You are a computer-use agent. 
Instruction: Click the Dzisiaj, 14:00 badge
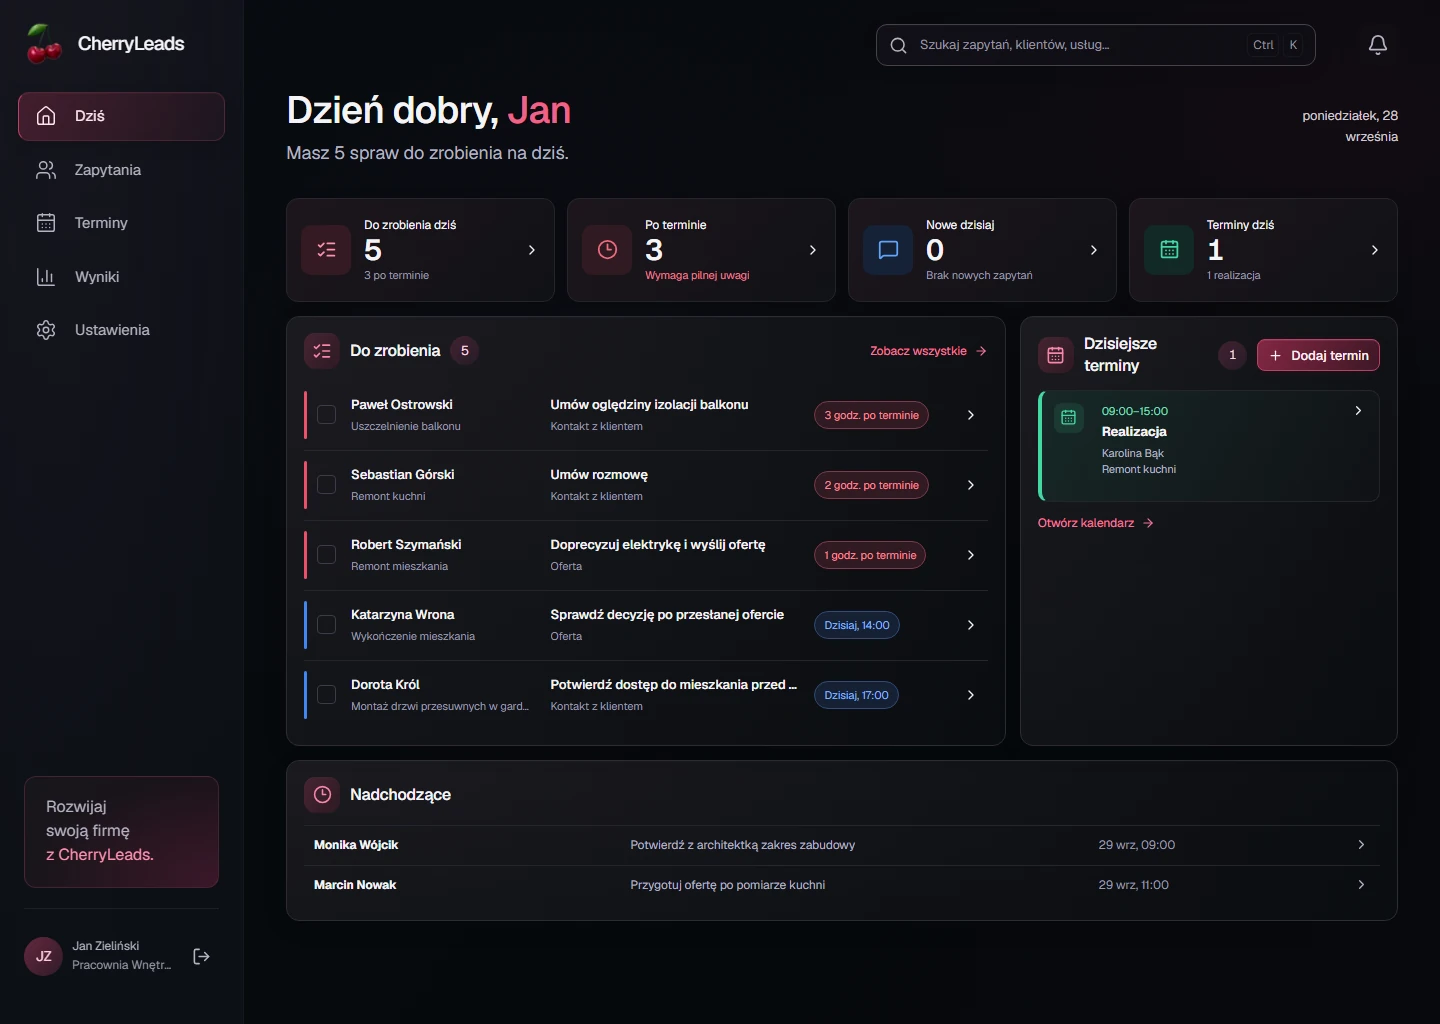point(857,625)
